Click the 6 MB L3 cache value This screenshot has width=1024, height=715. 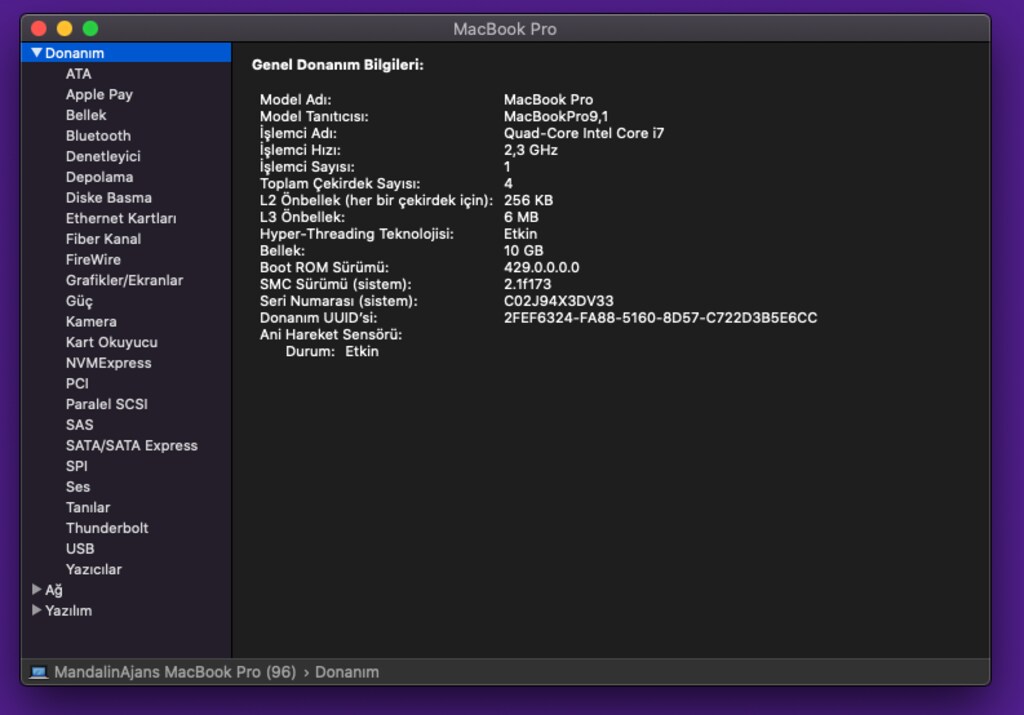coord(521,217)
